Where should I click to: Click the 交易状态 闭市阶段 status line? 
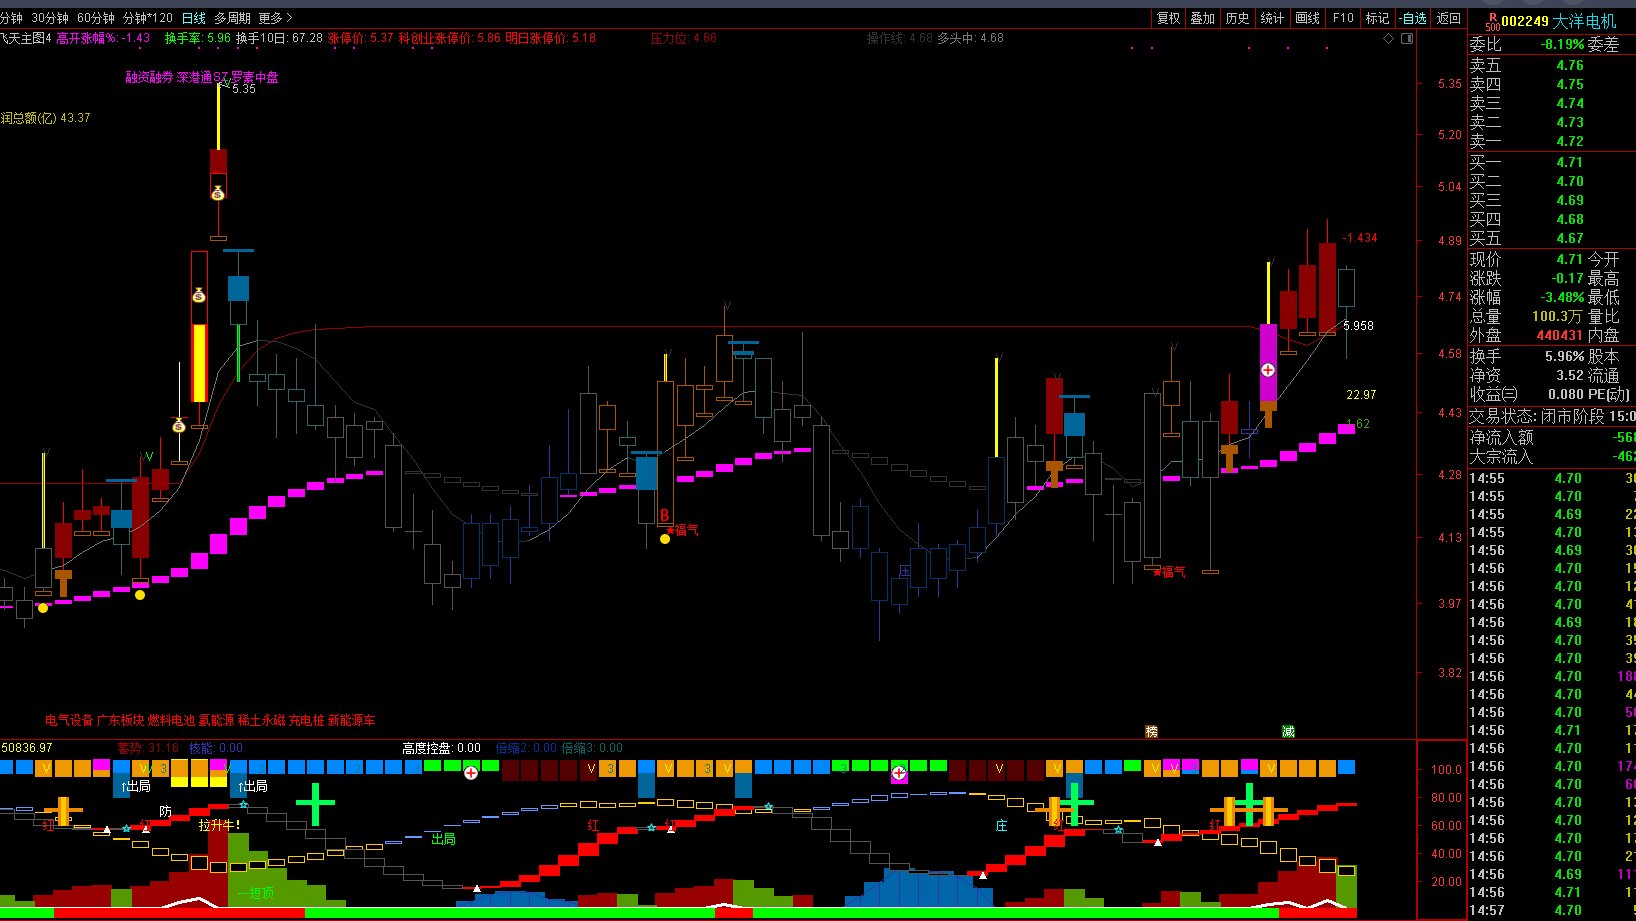(x=1552, y=416)
